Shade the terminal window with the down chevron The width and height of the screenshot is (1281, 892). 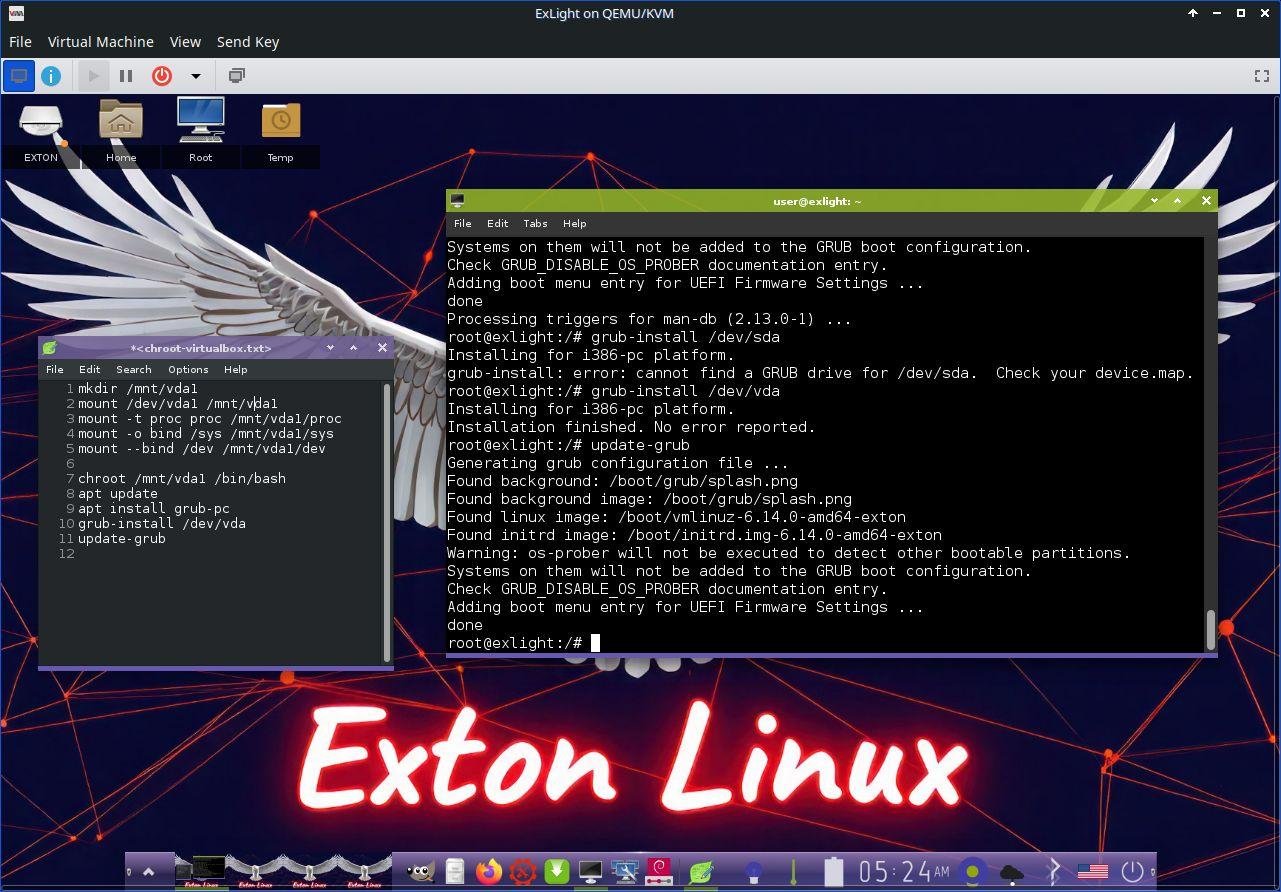(1154, 201)
